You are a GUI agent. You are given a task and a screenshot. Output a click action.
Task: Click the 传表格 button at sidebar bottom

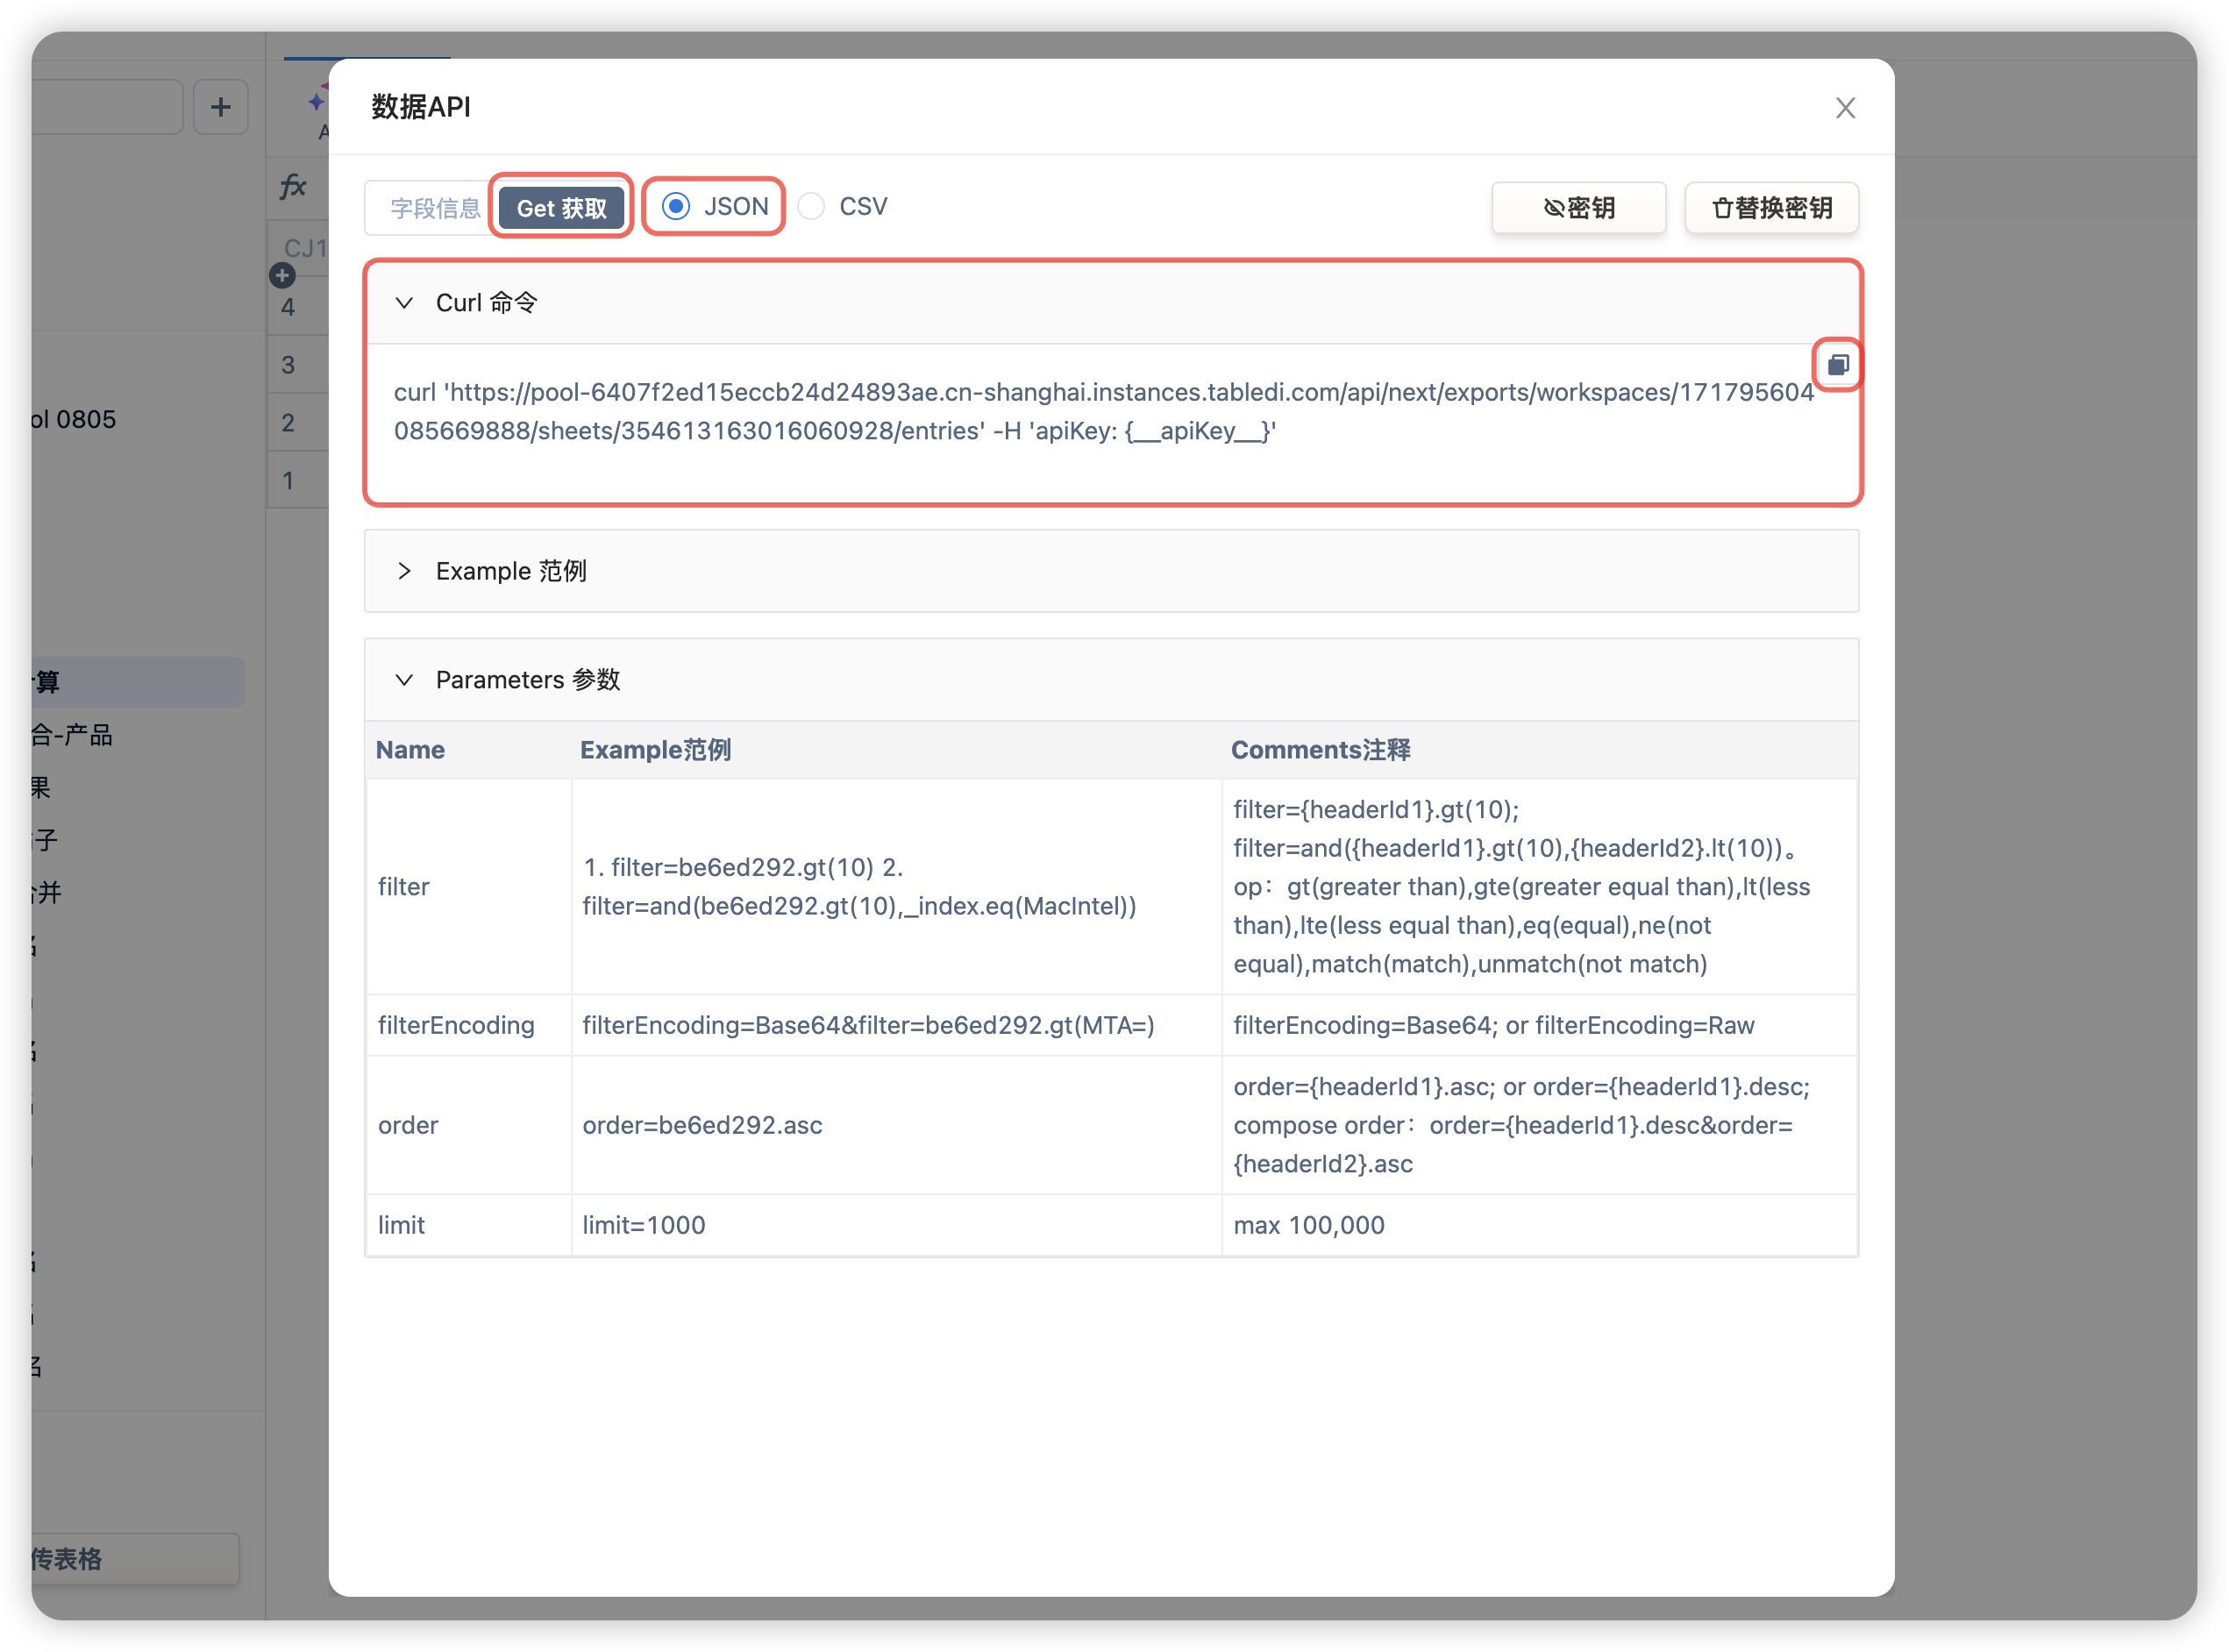(135, 1559)
